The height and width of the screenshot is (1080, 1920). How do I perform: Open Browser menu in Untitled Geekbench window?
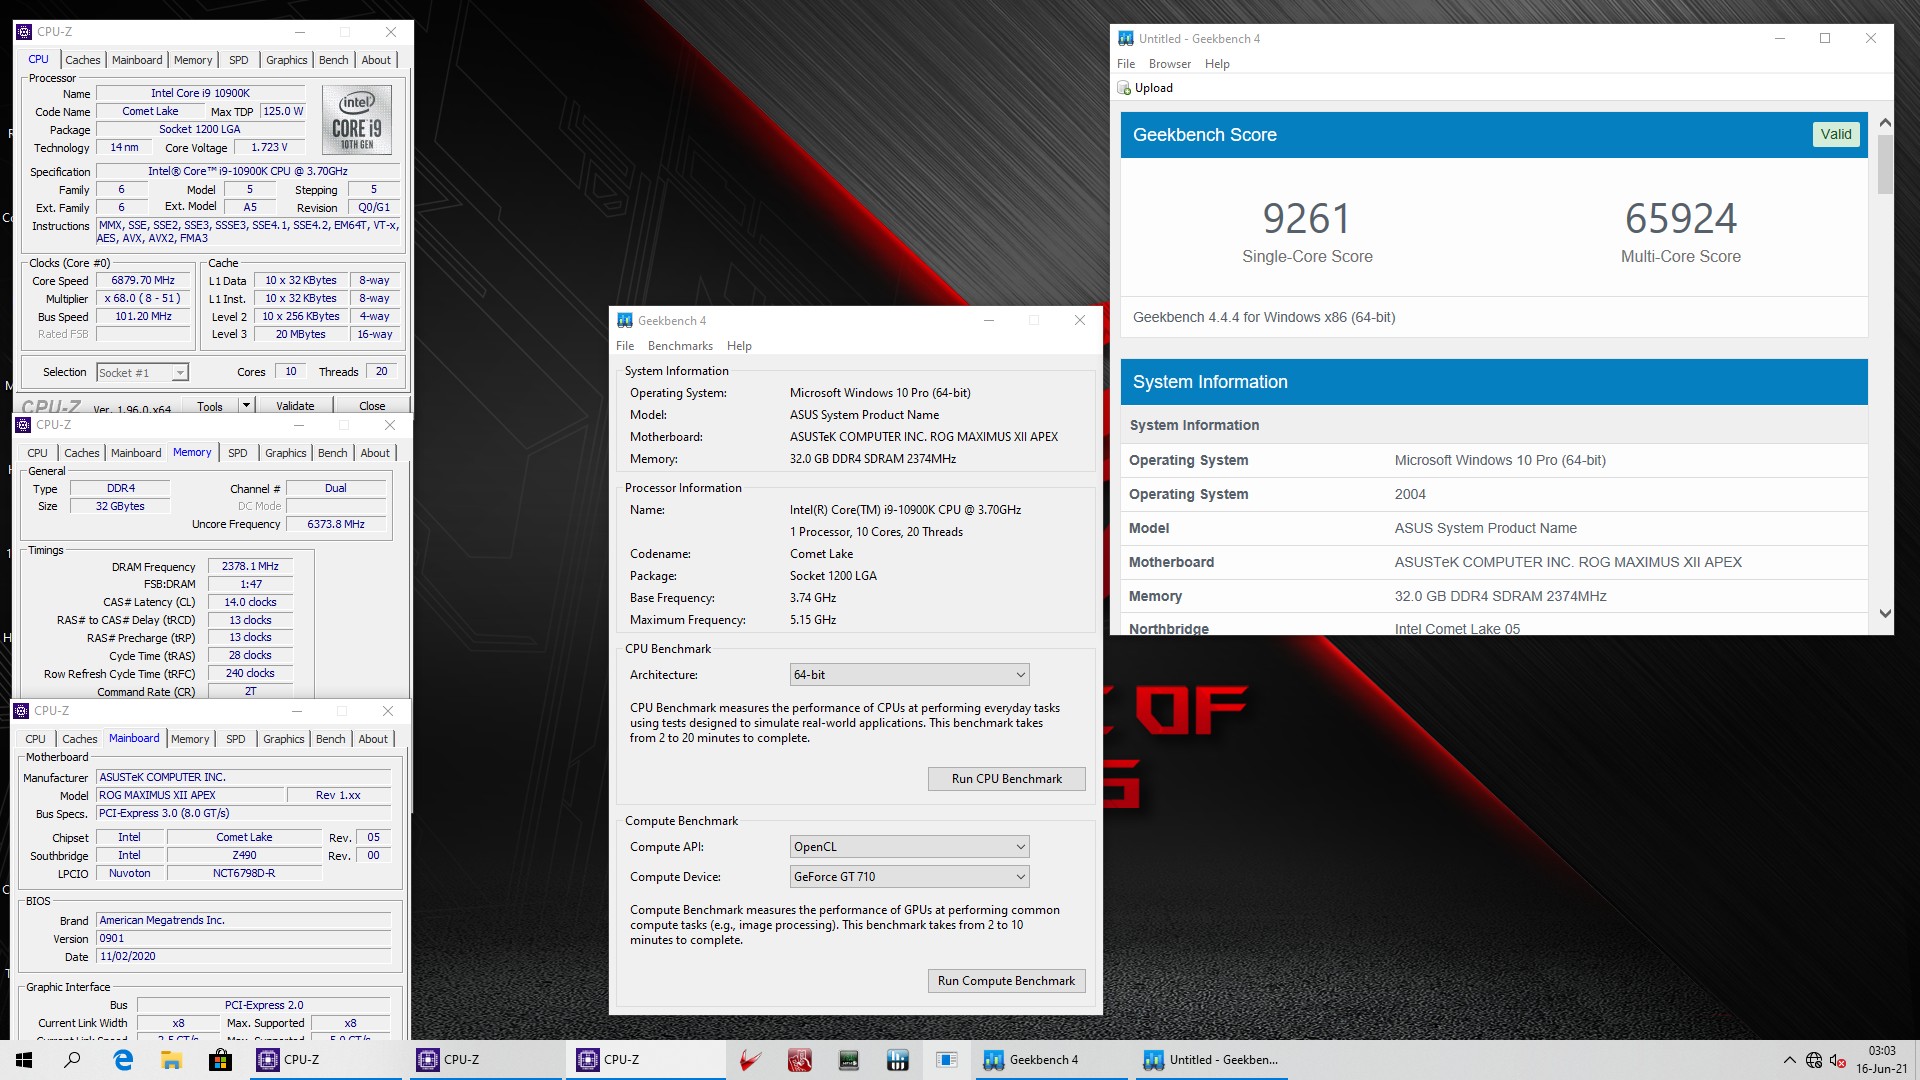coord(1169,64)
